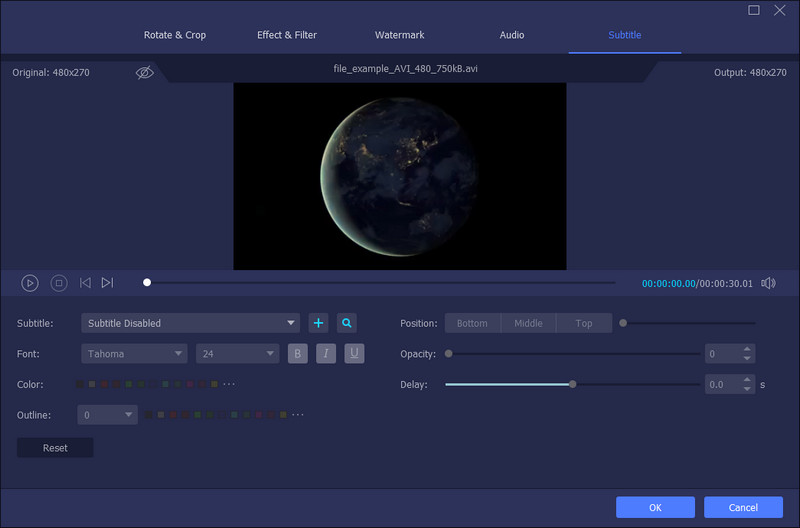Image resolution: width=800 pixels, height=528 pixels.
Task: Click the Reset button
Action: (x=55, y=448)
